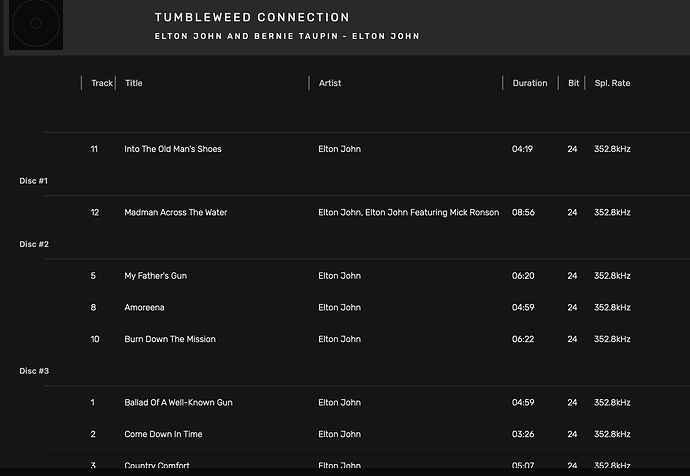Click the Bit column header

[574, 83]
